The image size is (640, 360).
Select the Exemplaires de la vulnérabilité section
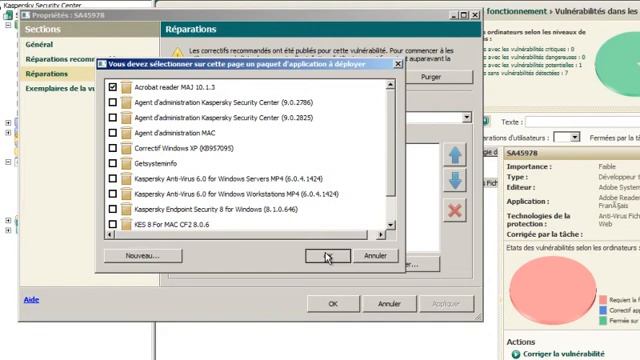tap(60, 89)
